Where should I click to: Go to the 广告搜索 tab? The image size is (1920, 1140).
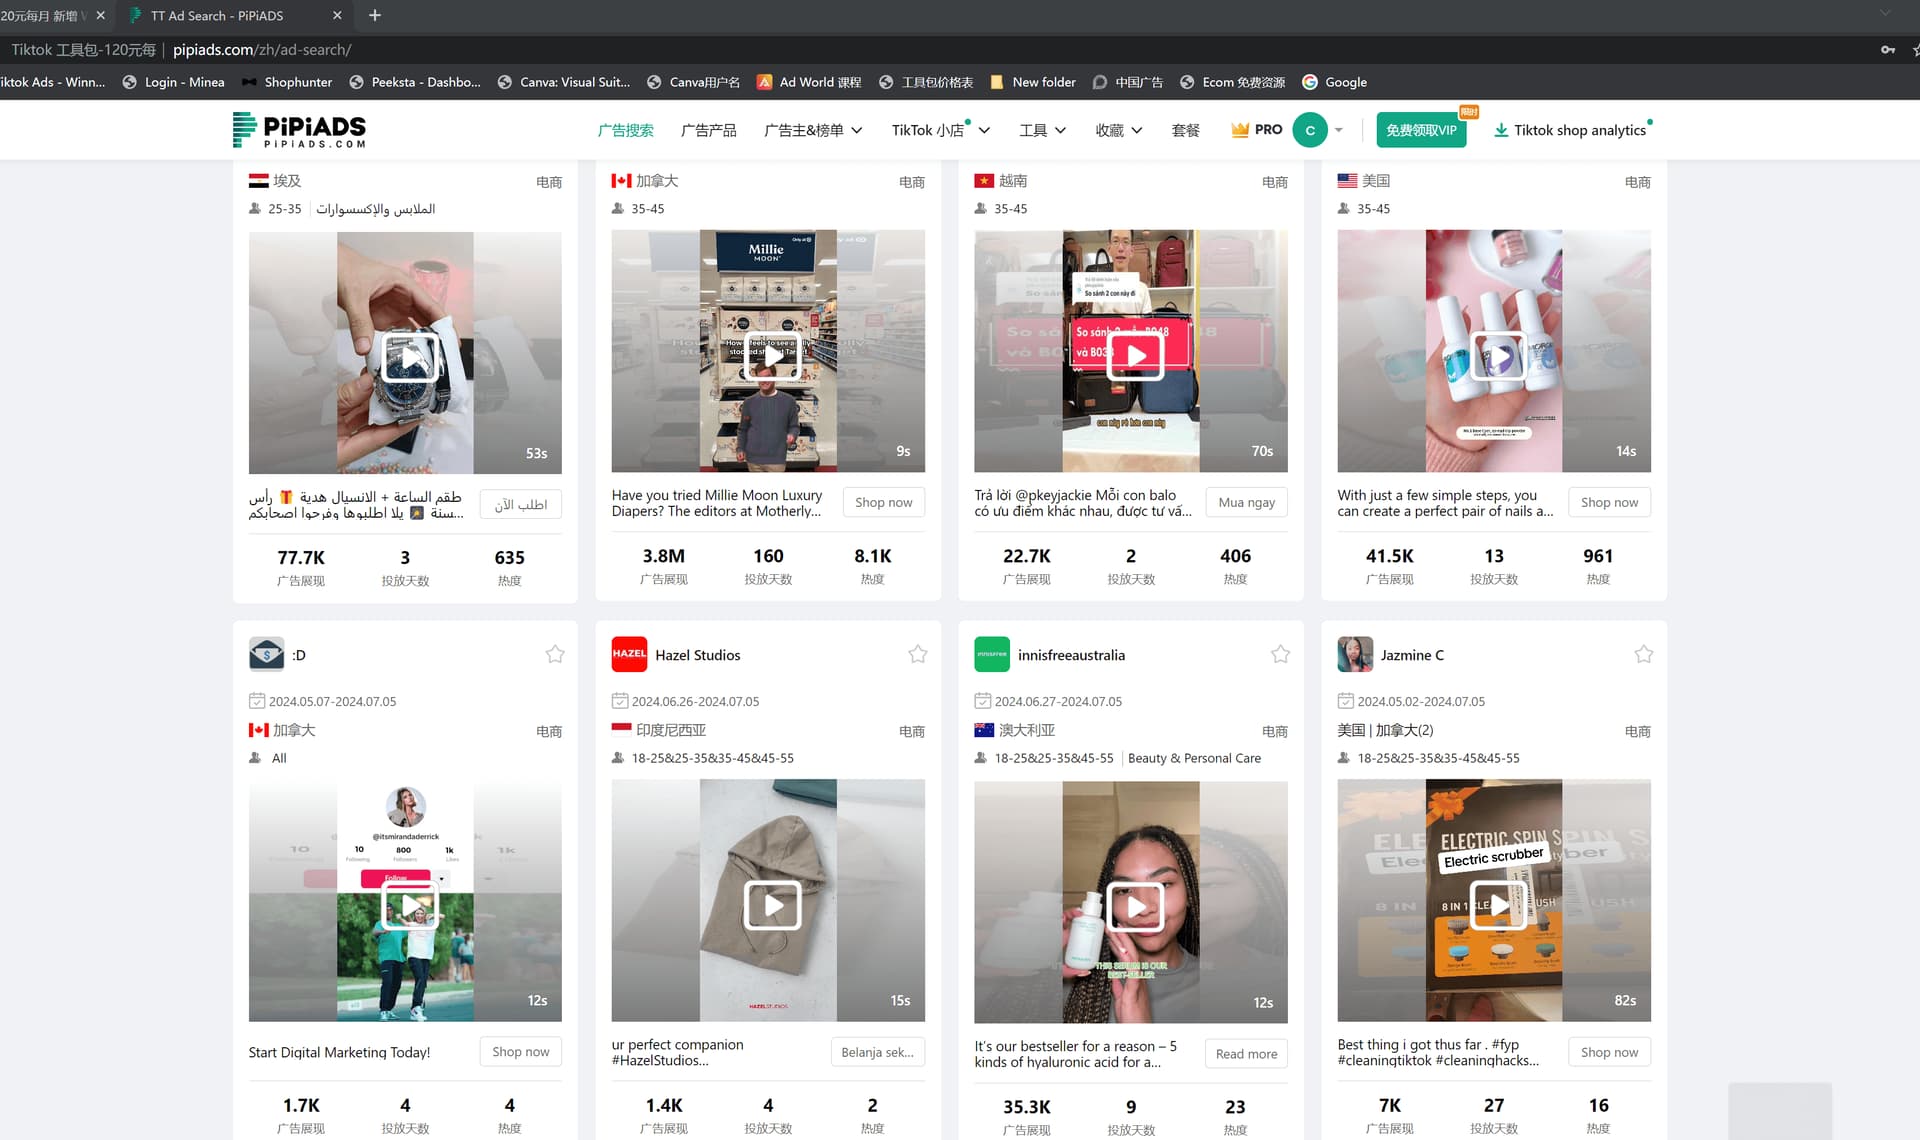pyautogui.click(x=625, y=130)
